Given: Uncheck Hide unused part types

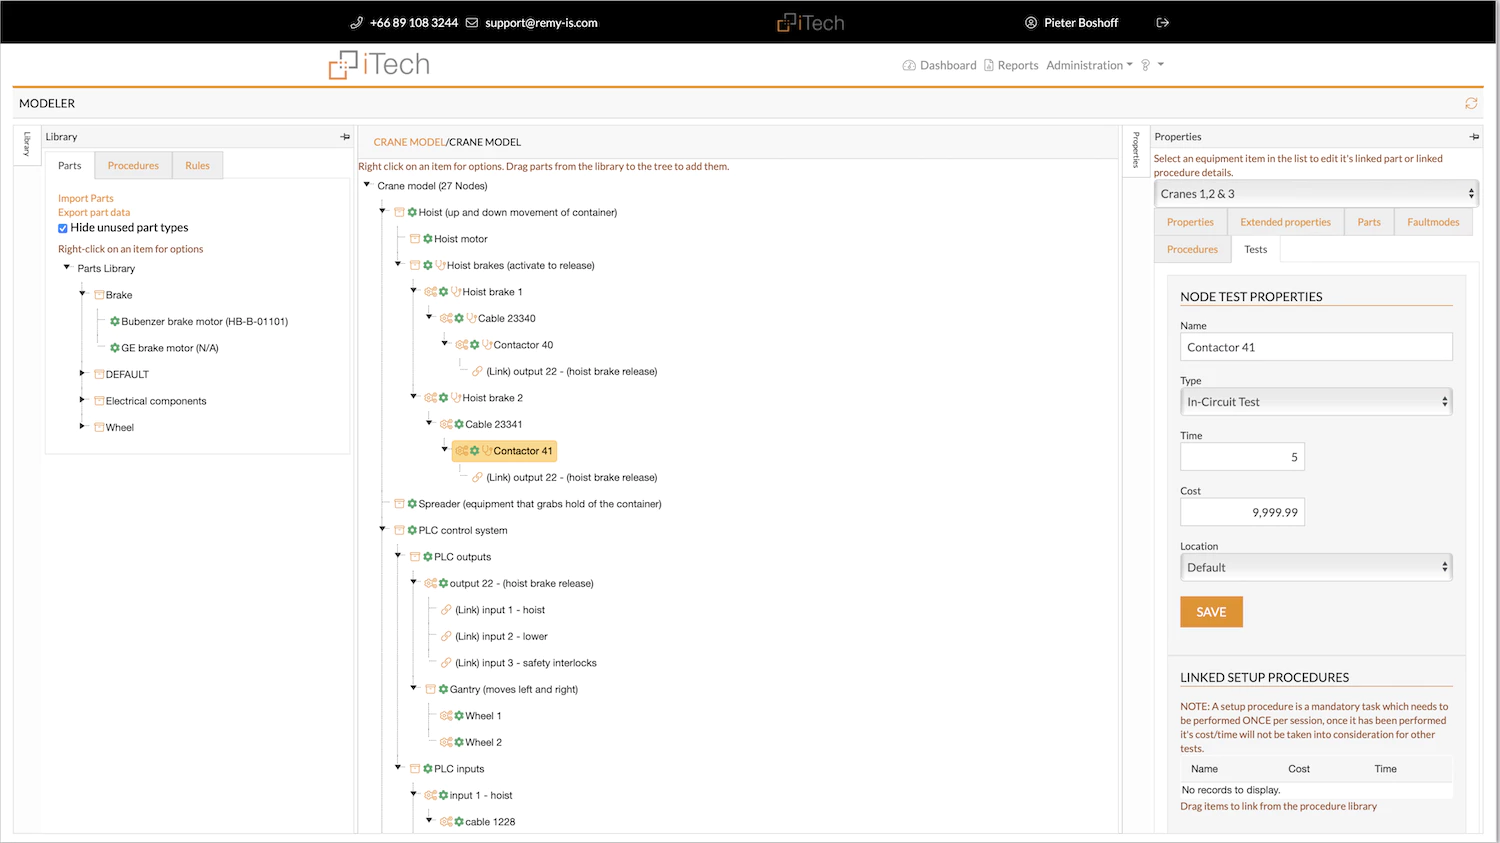Looking at the screenshot, I should click(62, 227).
